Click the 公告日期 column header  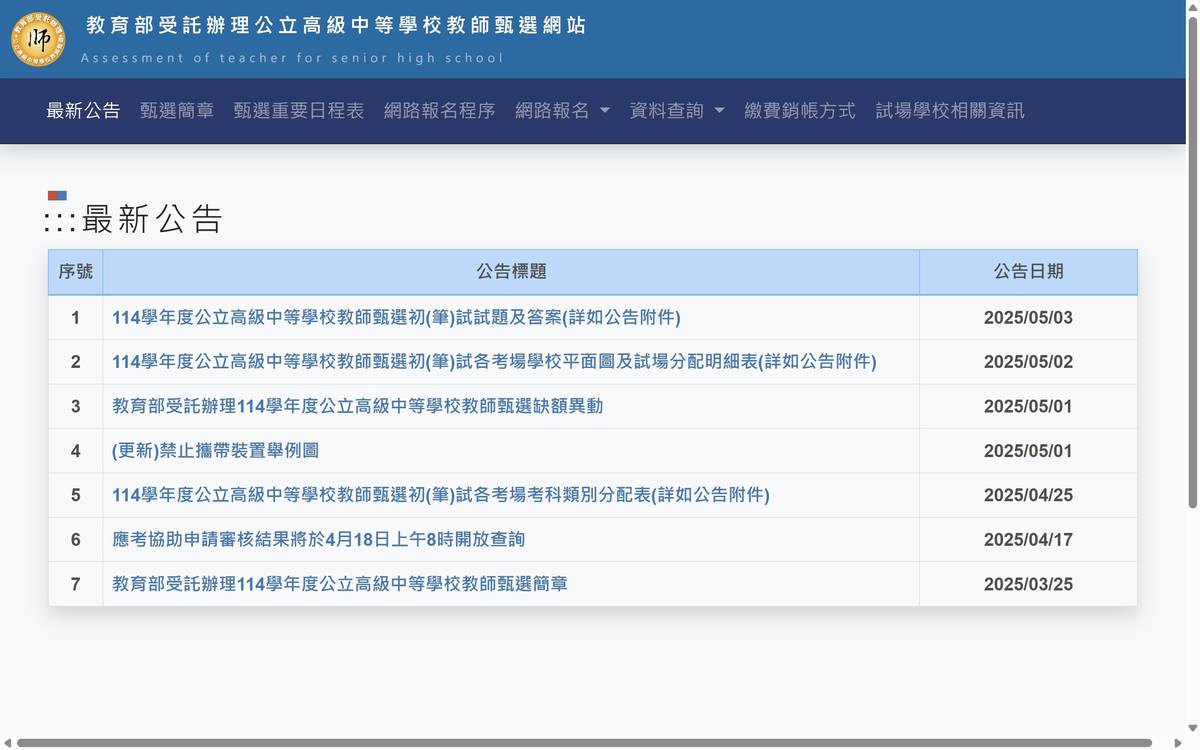pos(1028,272)
